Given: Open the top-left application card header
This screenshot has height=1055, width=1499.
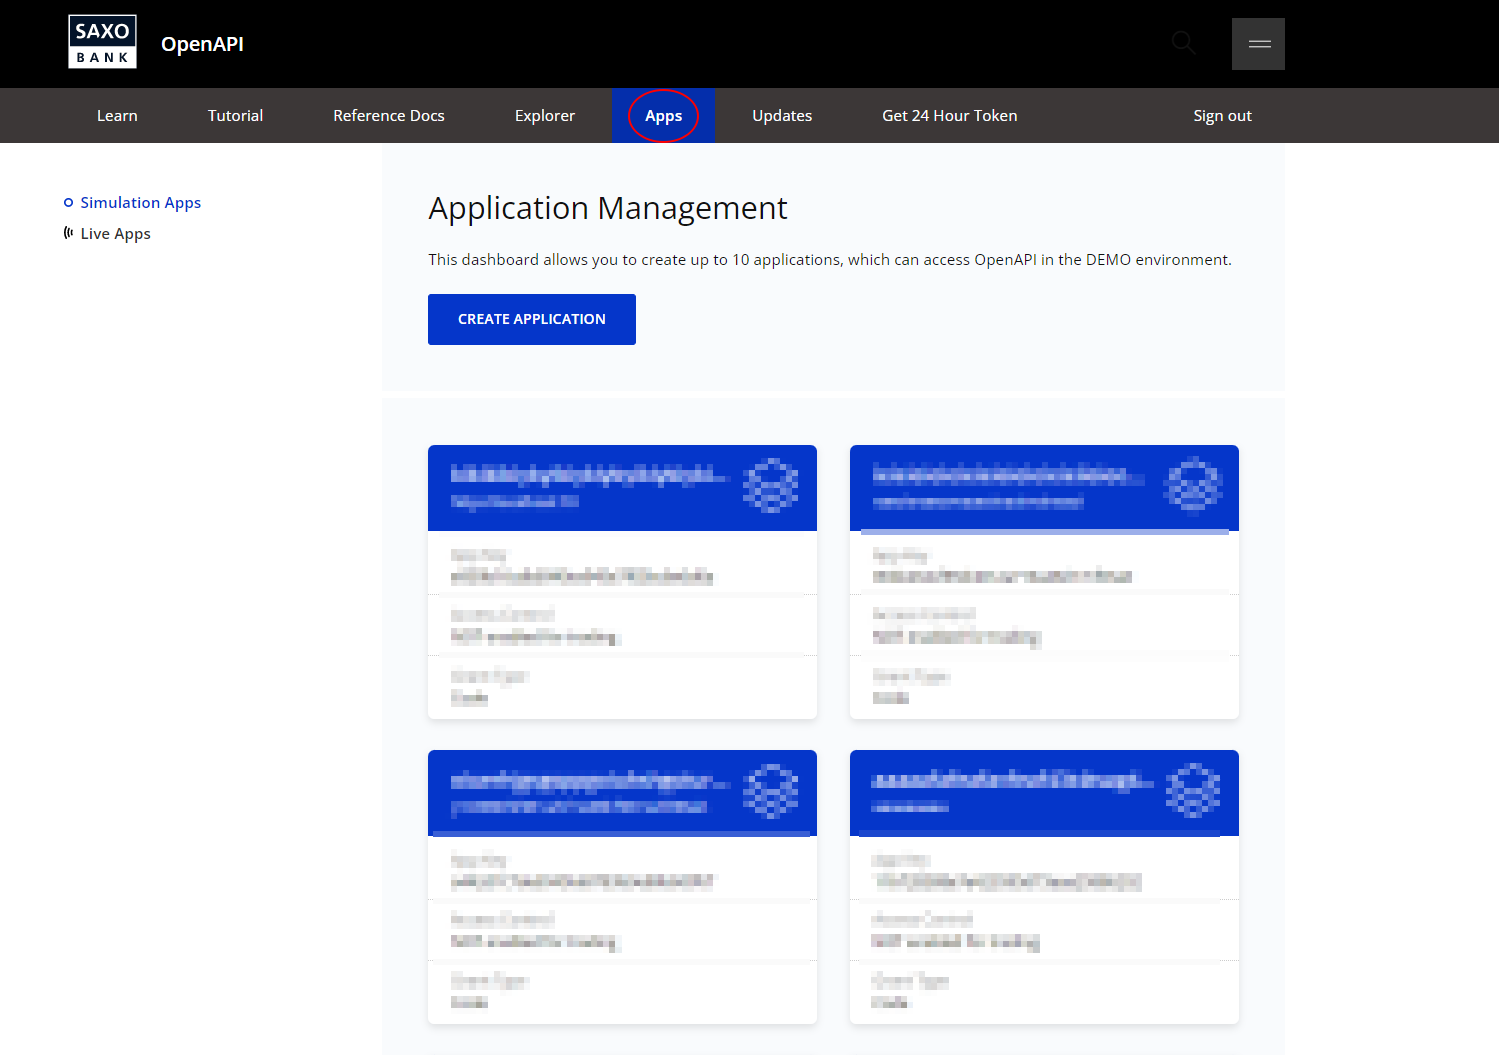Looking at the screenshot, I should coord(622,488).
